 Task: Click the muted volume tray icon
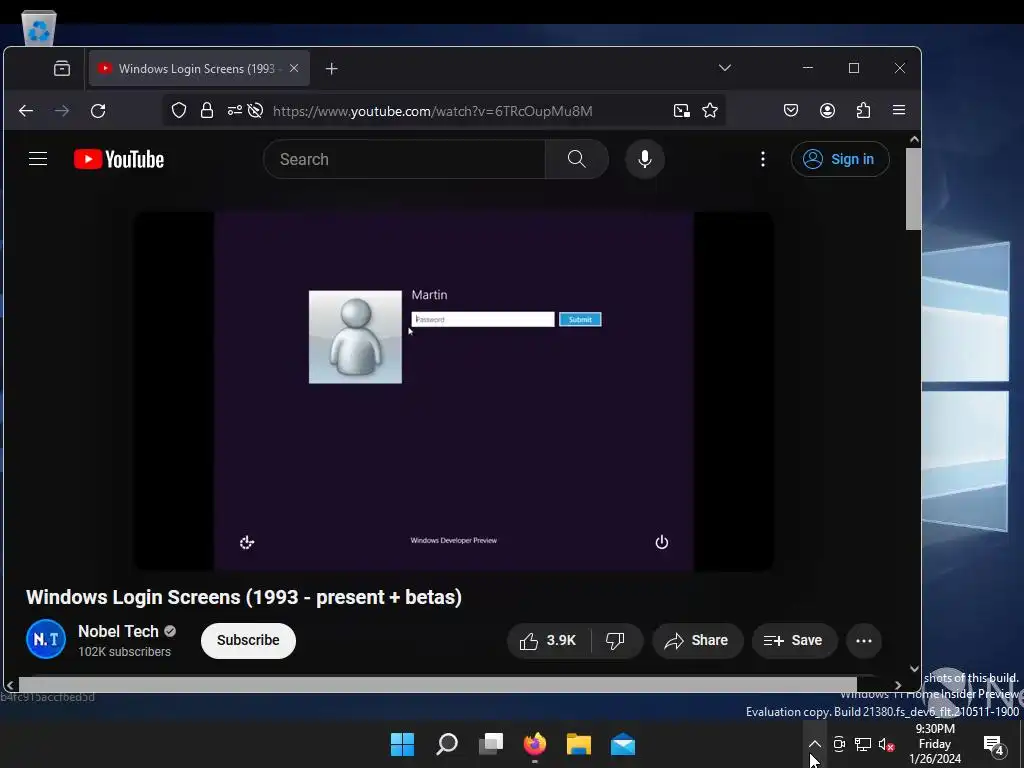(x=886, y=744)
